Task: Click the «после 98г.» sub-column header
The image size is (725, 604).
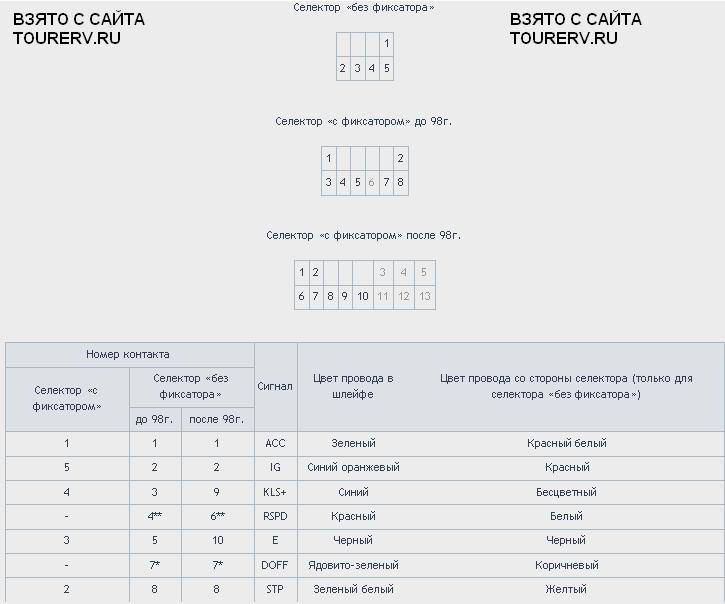Action: [x=216, y=419]
